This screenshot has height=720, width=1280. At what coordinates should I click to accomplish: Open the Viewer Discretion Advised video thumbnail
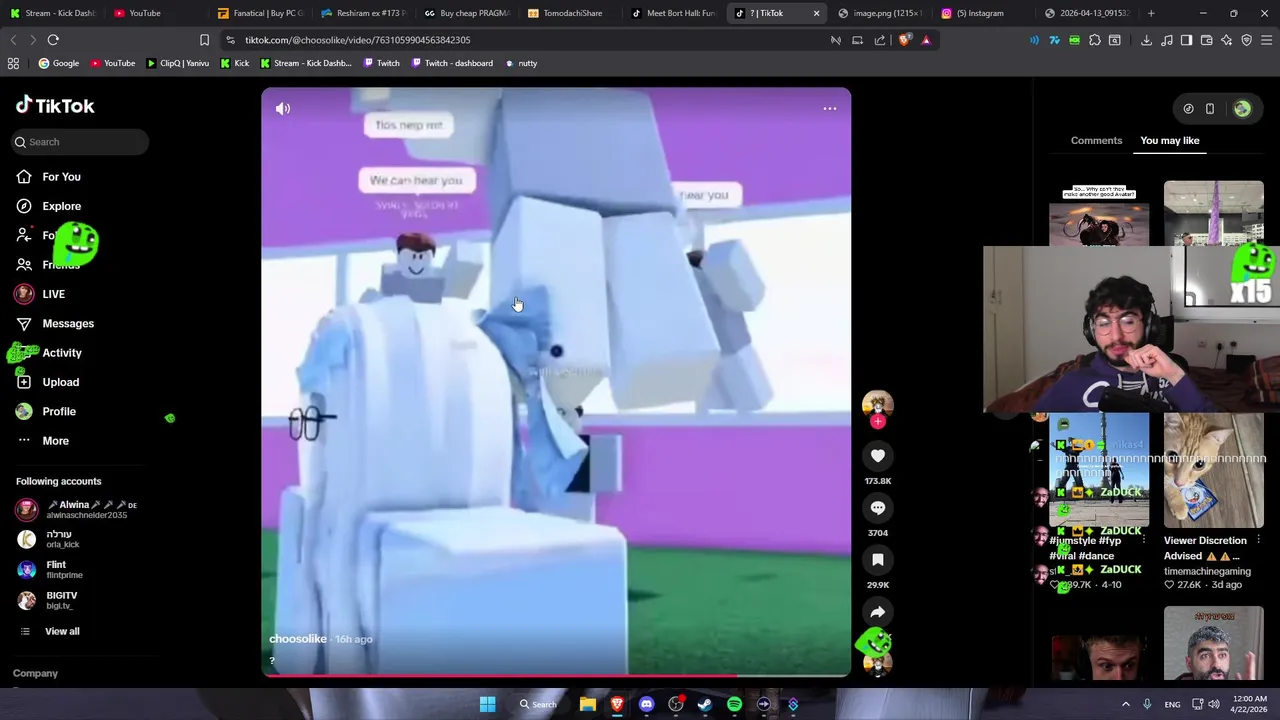pyautogui.click(x=1213, y=470)
